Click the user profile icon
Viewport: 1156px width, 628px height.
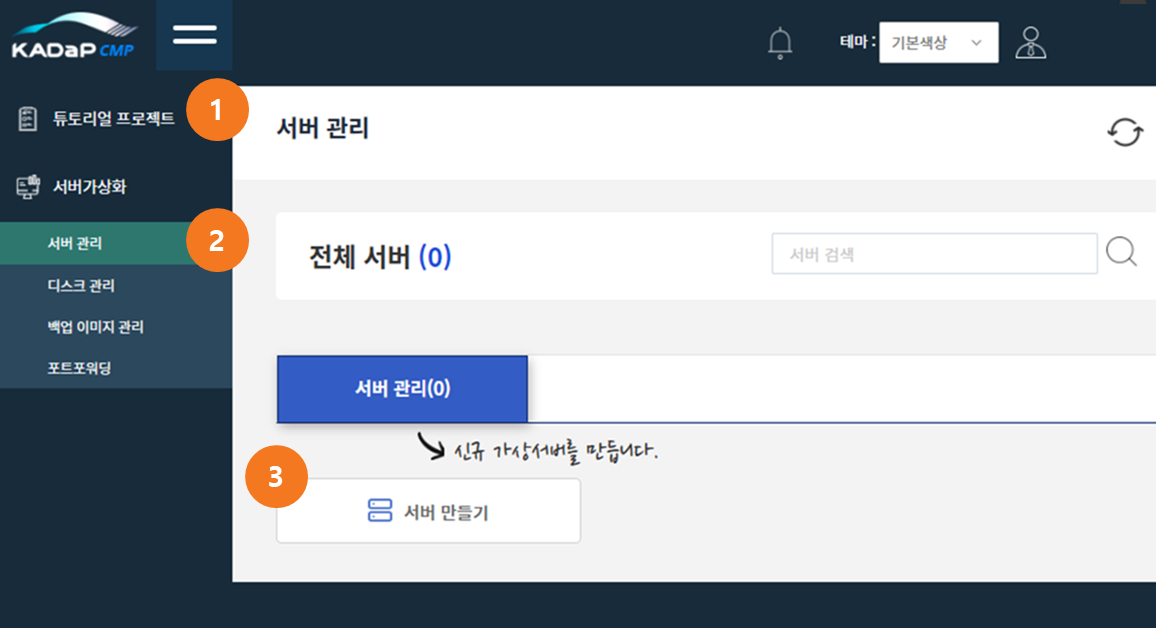[1030, 43]
